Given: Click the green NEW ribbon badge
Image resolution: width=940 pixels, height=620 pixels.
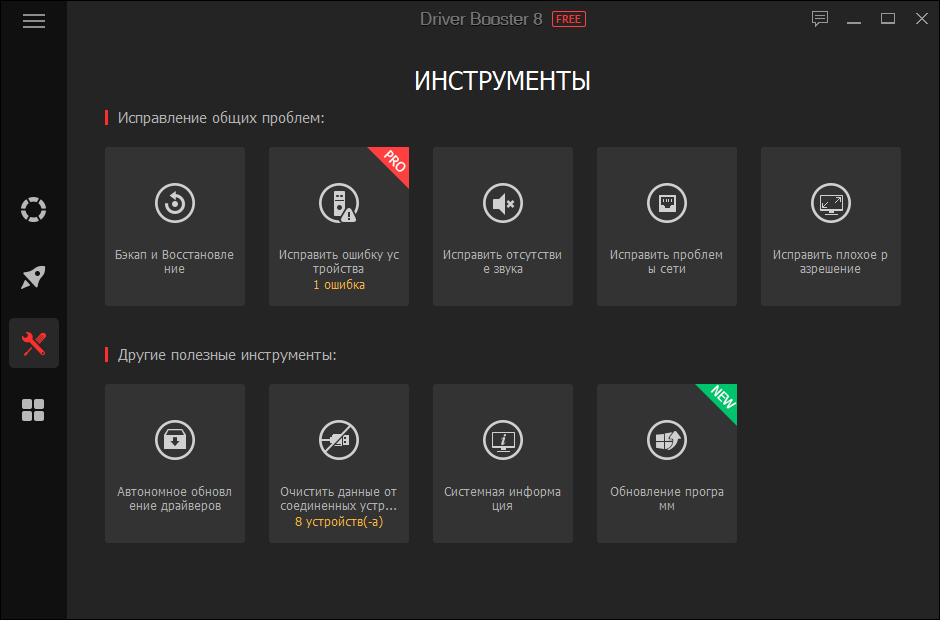Looking at the screenshot, I should (x=722, y=398).
